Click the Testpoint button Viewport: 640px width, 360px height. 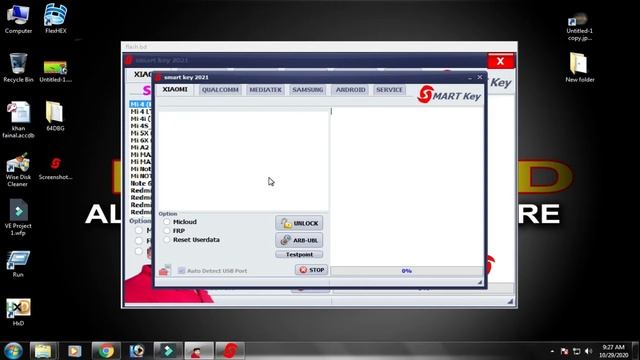[299, 254]
